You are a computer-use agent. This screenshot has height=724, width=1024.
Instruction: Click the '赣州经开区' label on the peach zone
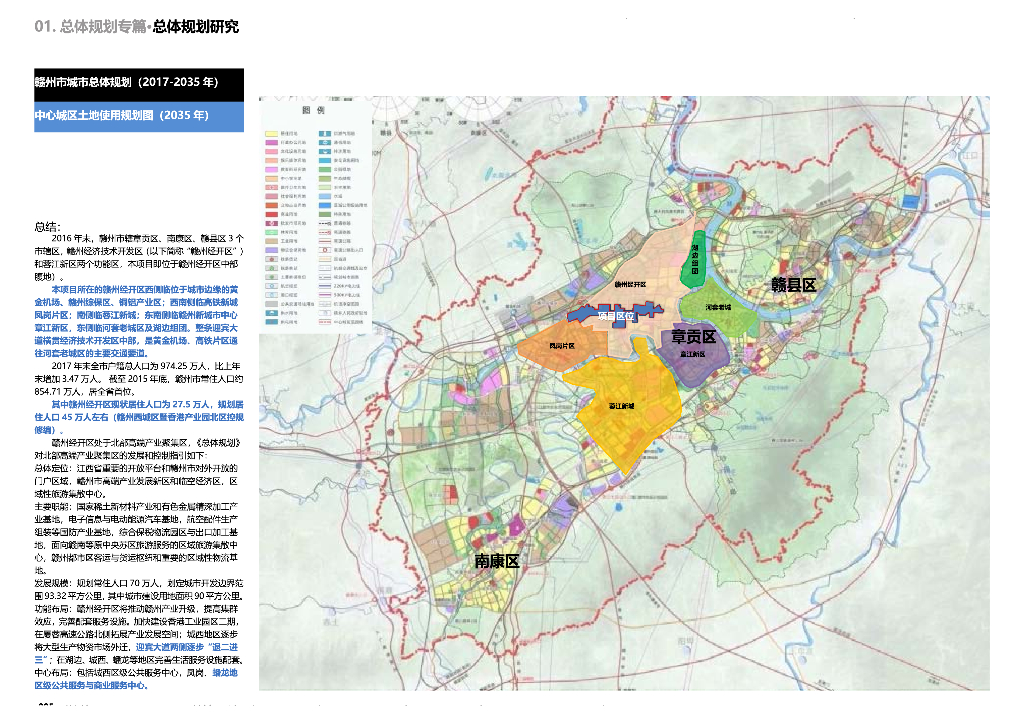[630, 285]
